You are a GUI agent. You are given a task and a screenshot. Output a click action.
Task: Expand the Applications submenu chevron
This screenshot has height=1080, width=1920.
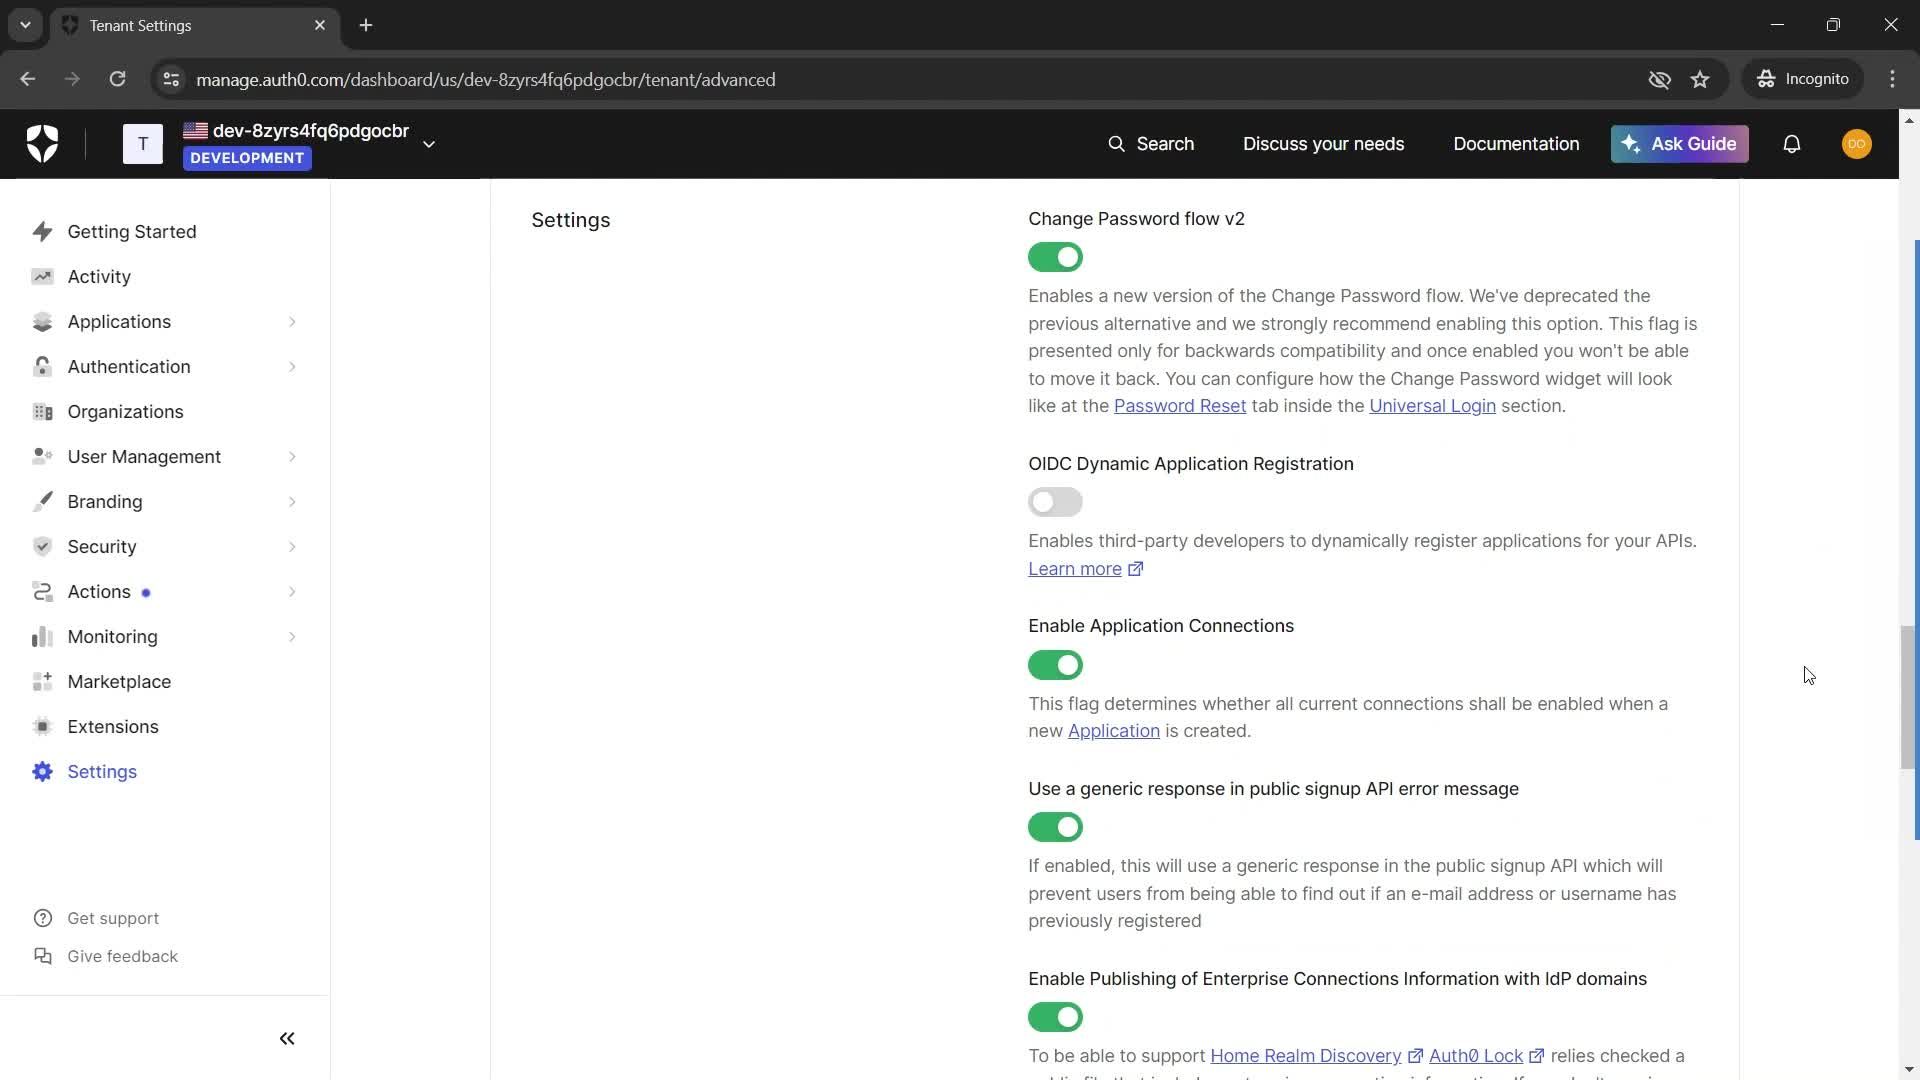tap(292, 322)
